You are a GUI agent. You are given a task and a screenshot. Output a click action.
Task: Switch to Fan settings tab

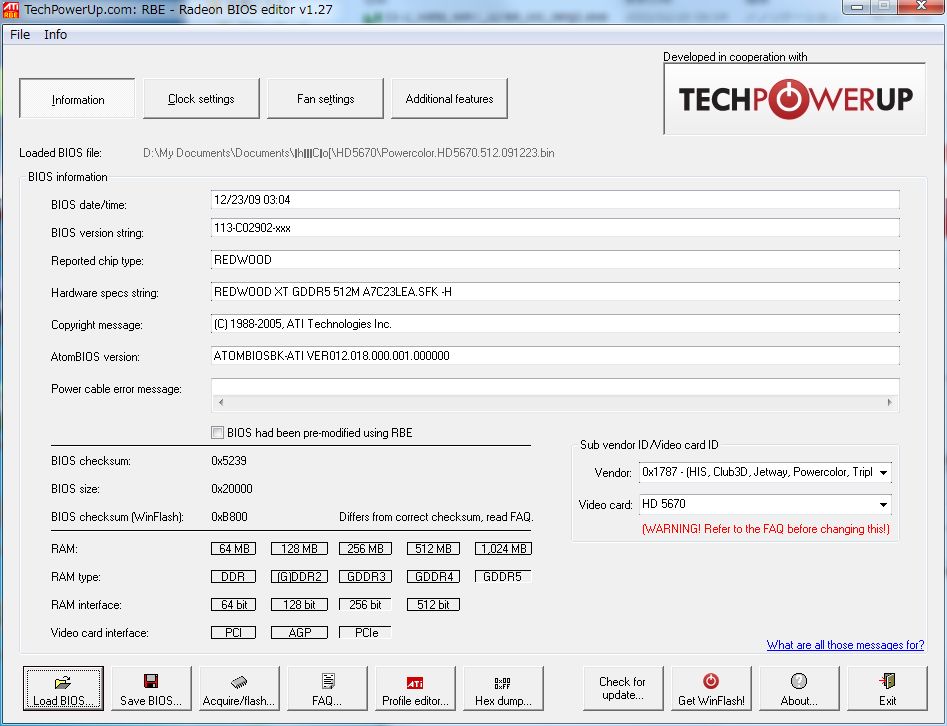pyautogui.click(x=325, y=98)
